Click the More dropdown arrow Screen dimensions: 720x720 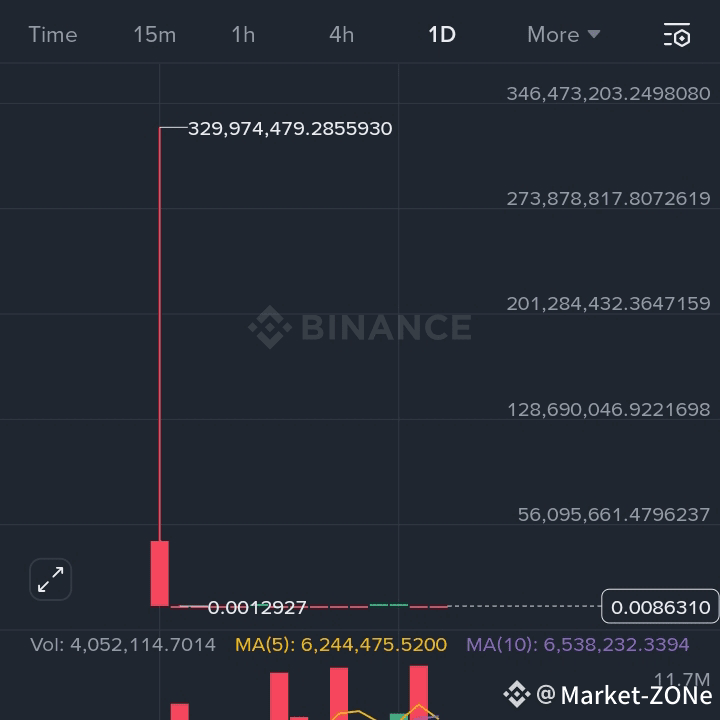click(594, 34)
